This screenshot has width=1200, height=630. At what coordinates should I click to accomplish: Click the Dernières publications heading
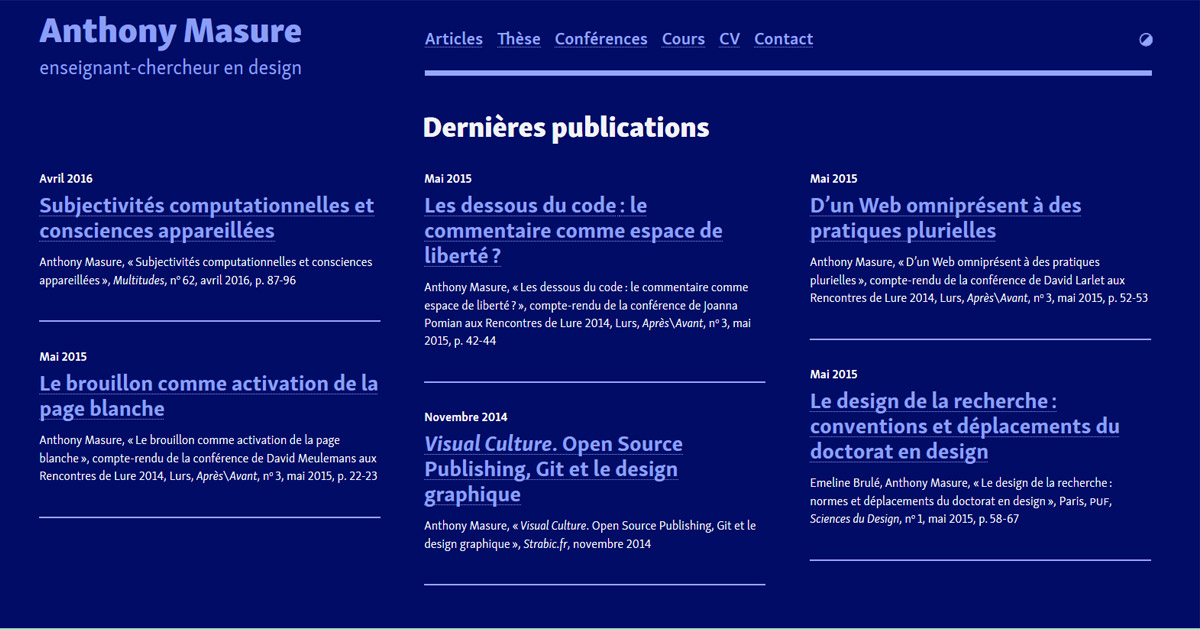click(566, 127)
